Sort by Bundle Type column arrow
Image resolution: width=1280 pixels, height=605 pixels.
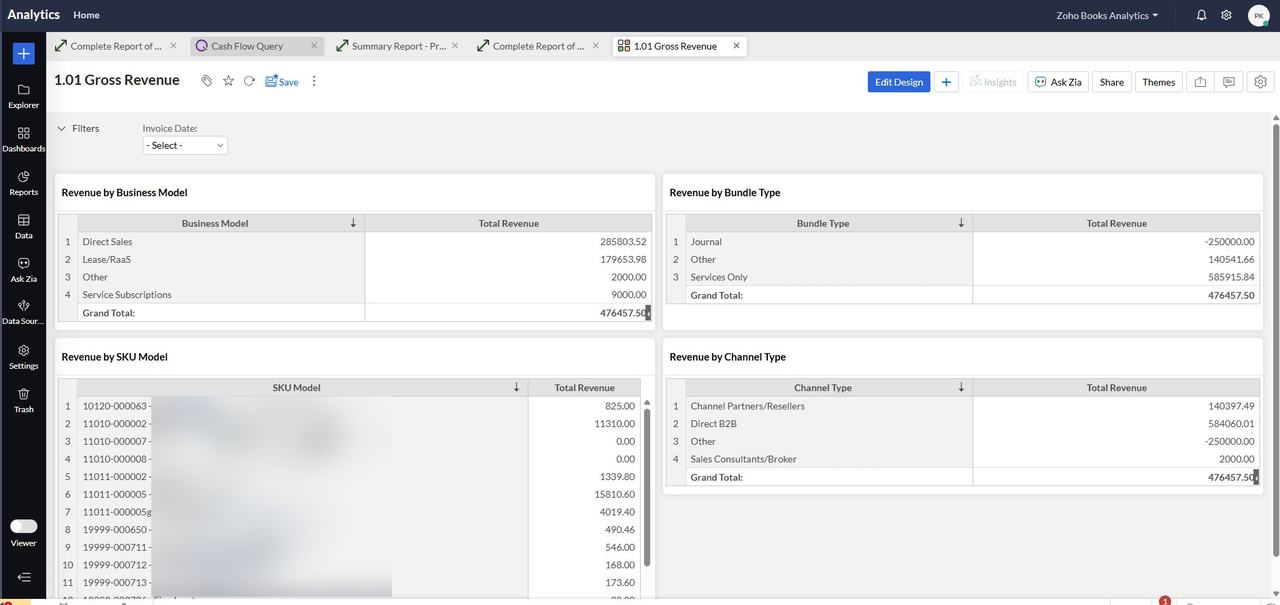(x=961, y=223)
